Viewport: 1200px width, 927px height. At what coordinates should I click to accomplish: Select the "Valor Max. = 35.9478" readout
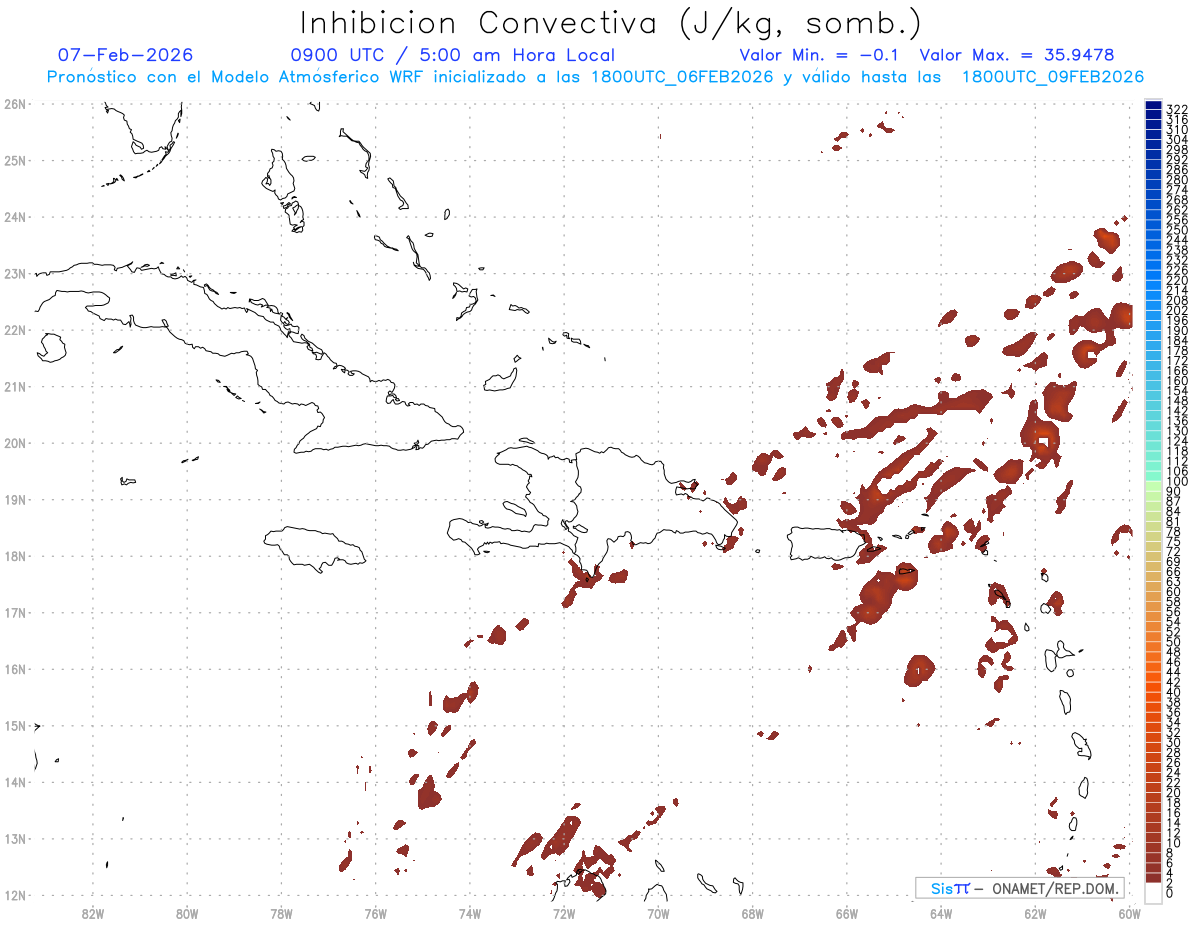tap(1017, 55)
